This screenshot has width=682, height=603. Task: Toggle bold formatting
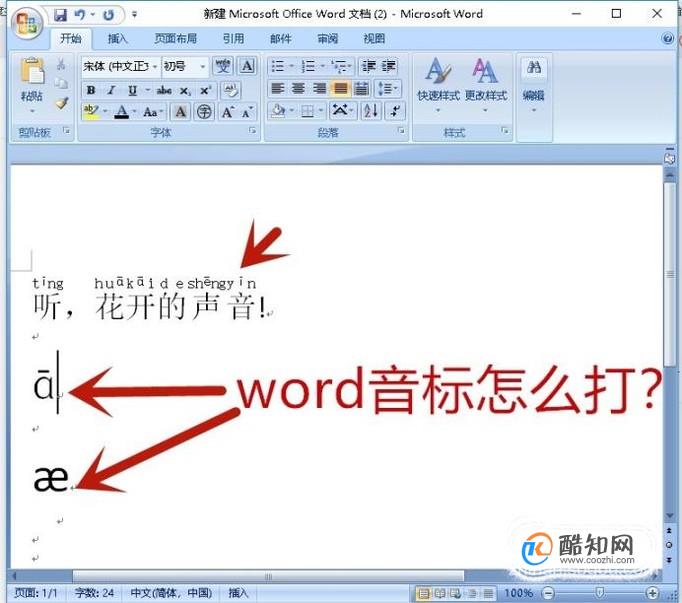pos(91,90)
